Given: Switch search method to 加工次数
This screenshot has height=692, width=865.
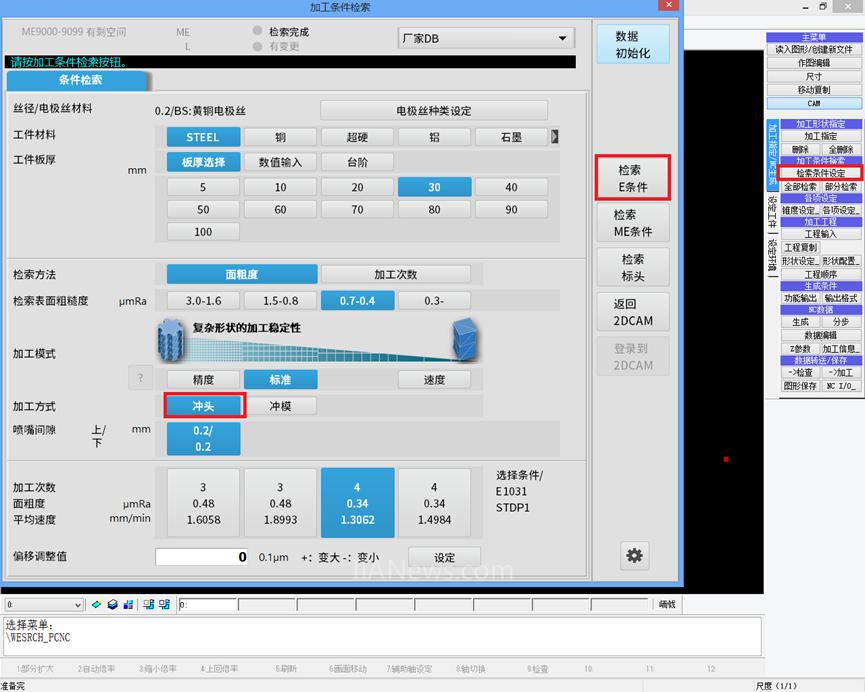Looking at the screenshot, I should click(x=395, y=274).
